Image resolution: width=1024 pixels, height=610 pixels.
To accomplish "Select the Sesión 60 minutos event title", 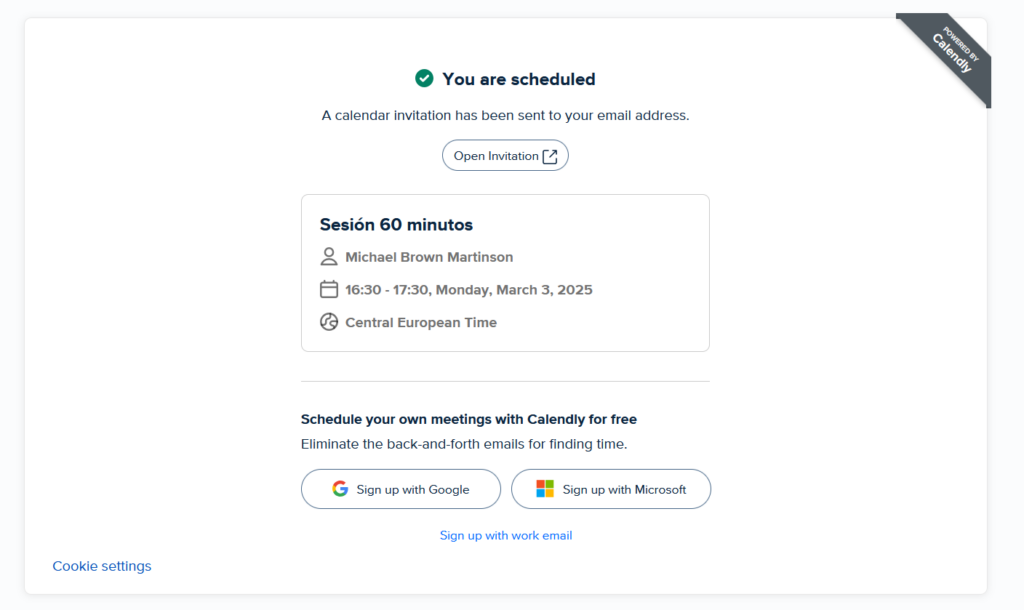I will pos(396,225).
